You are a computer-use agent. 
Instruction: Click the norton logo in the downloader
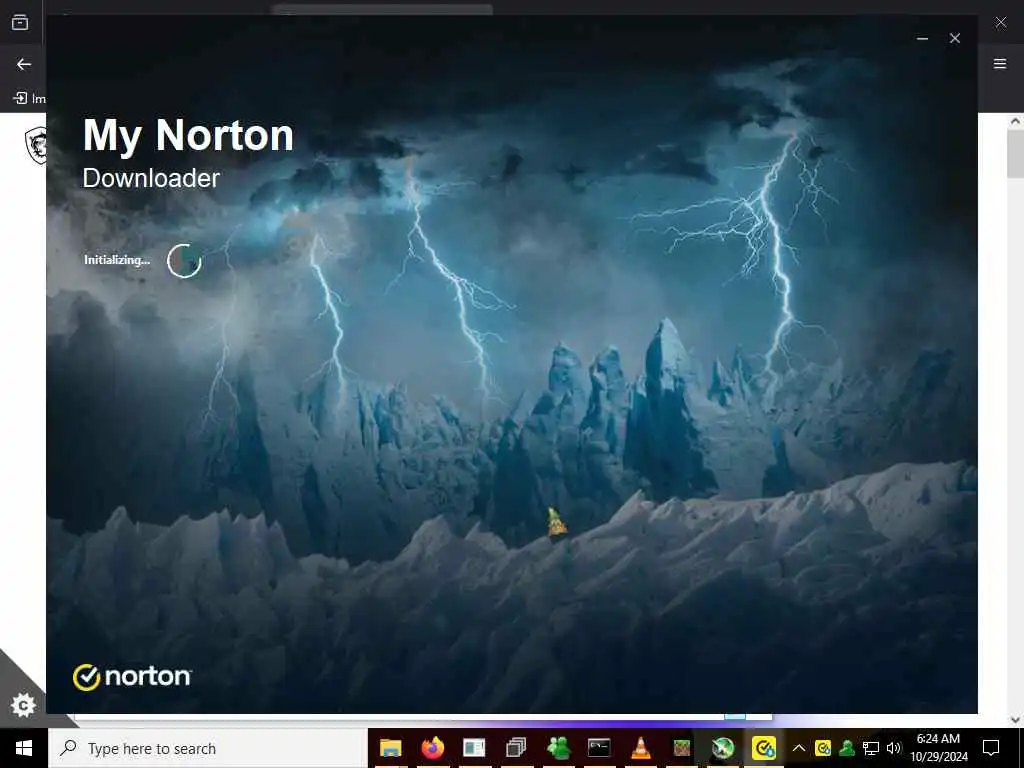click(132, 677)
